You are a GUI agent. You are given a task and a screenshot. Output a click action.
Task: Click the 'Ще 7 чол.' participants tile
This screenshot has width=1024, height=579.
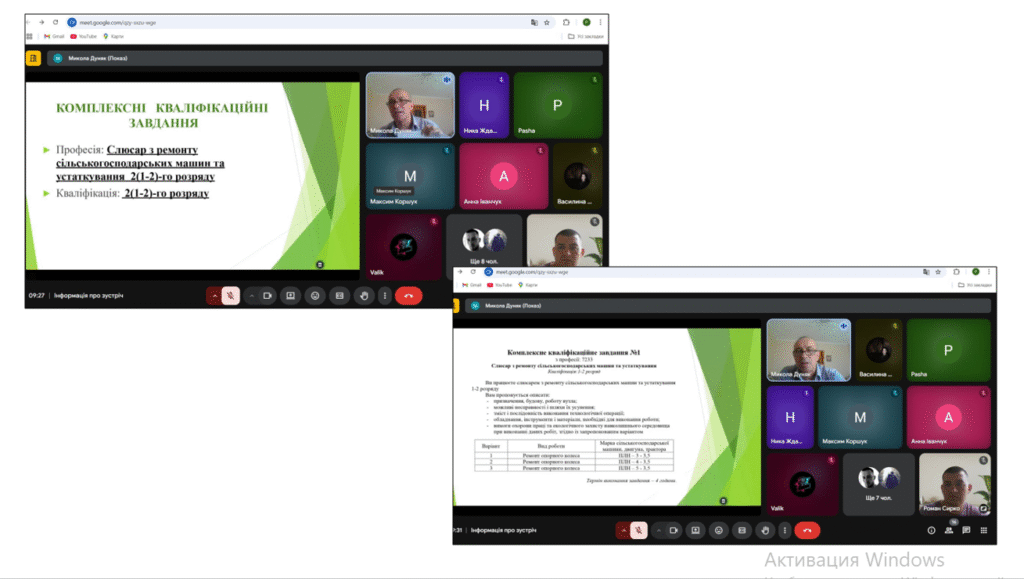[877, 485]
